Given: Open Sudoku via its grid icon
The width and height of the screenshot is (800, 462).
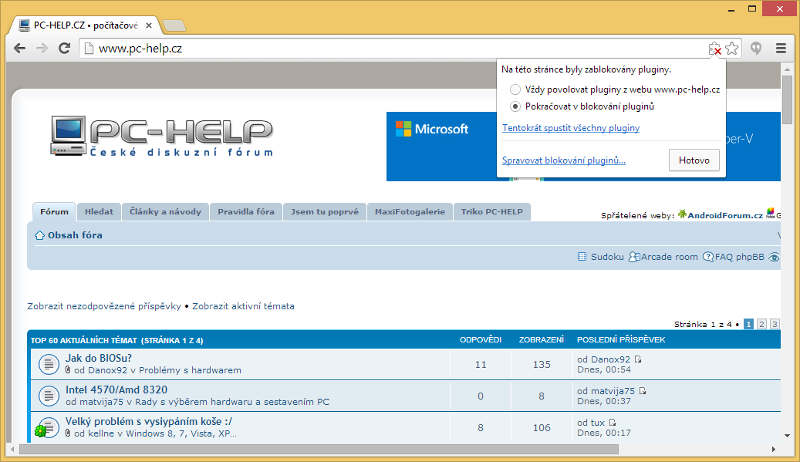Looking at the screenshot, I should [x=583, y=257].
